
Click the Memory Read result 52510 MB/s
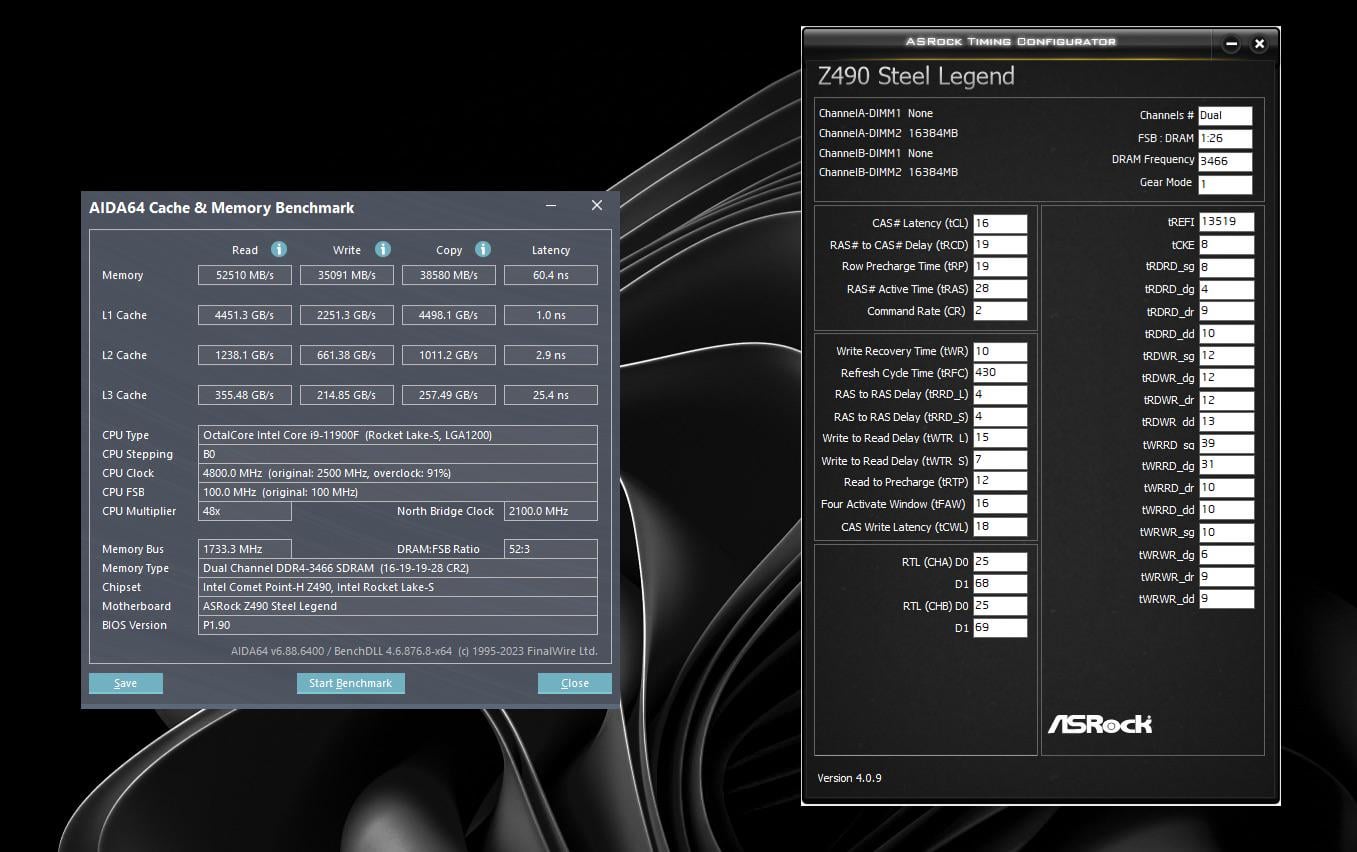point(245,275)
